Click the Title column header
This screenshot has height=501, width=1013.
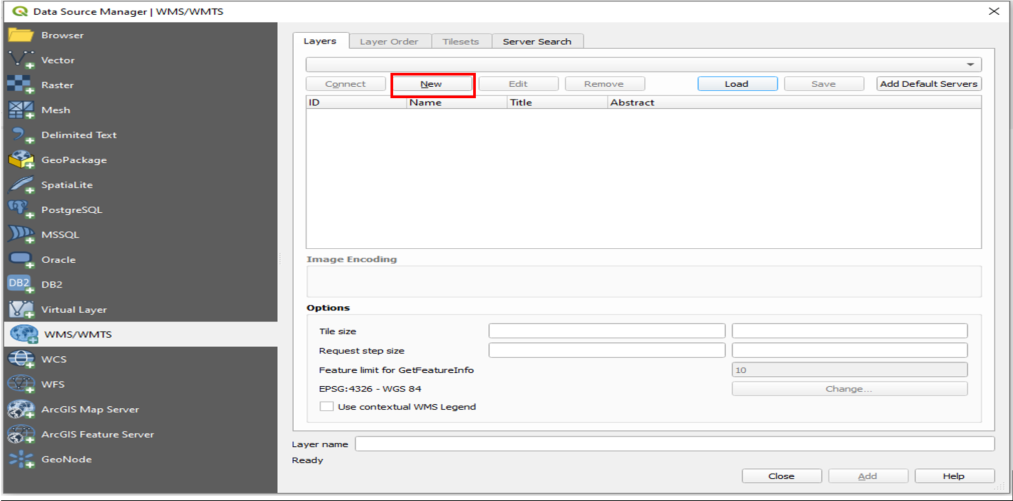557,102
